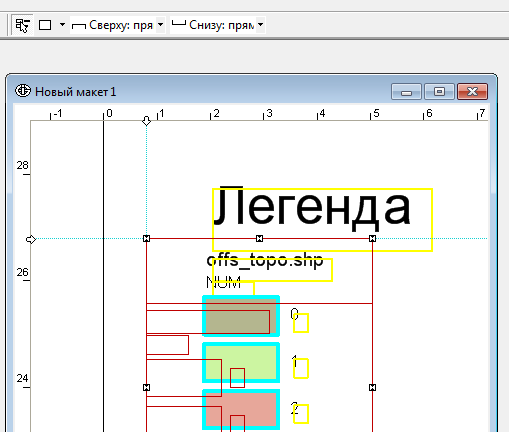This screenshot has width=509, height=432.
Task: Click the tan color swatch for class 0
Action: pyautogui.click(x=241, y=316)
